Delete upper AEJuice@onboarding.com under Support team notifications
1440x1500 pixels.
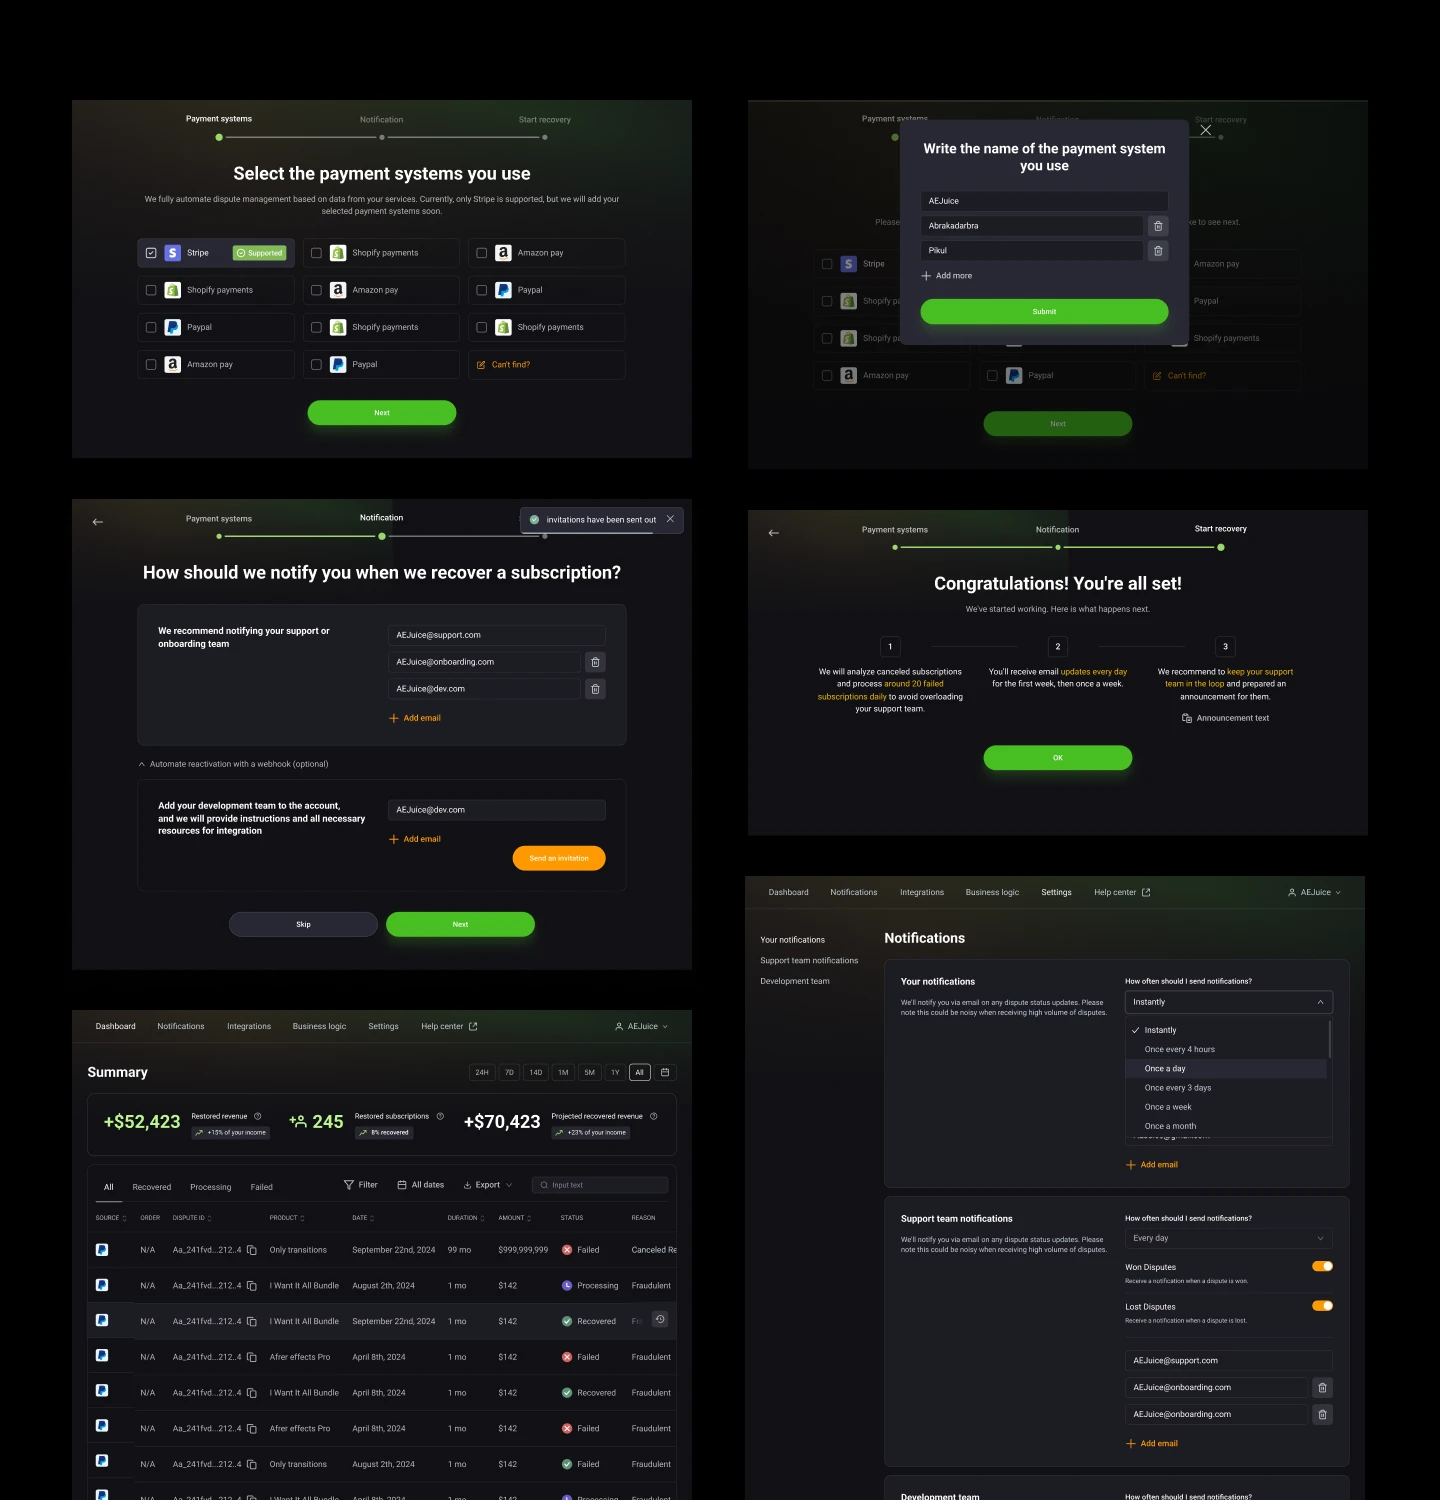point(1322,1387)
